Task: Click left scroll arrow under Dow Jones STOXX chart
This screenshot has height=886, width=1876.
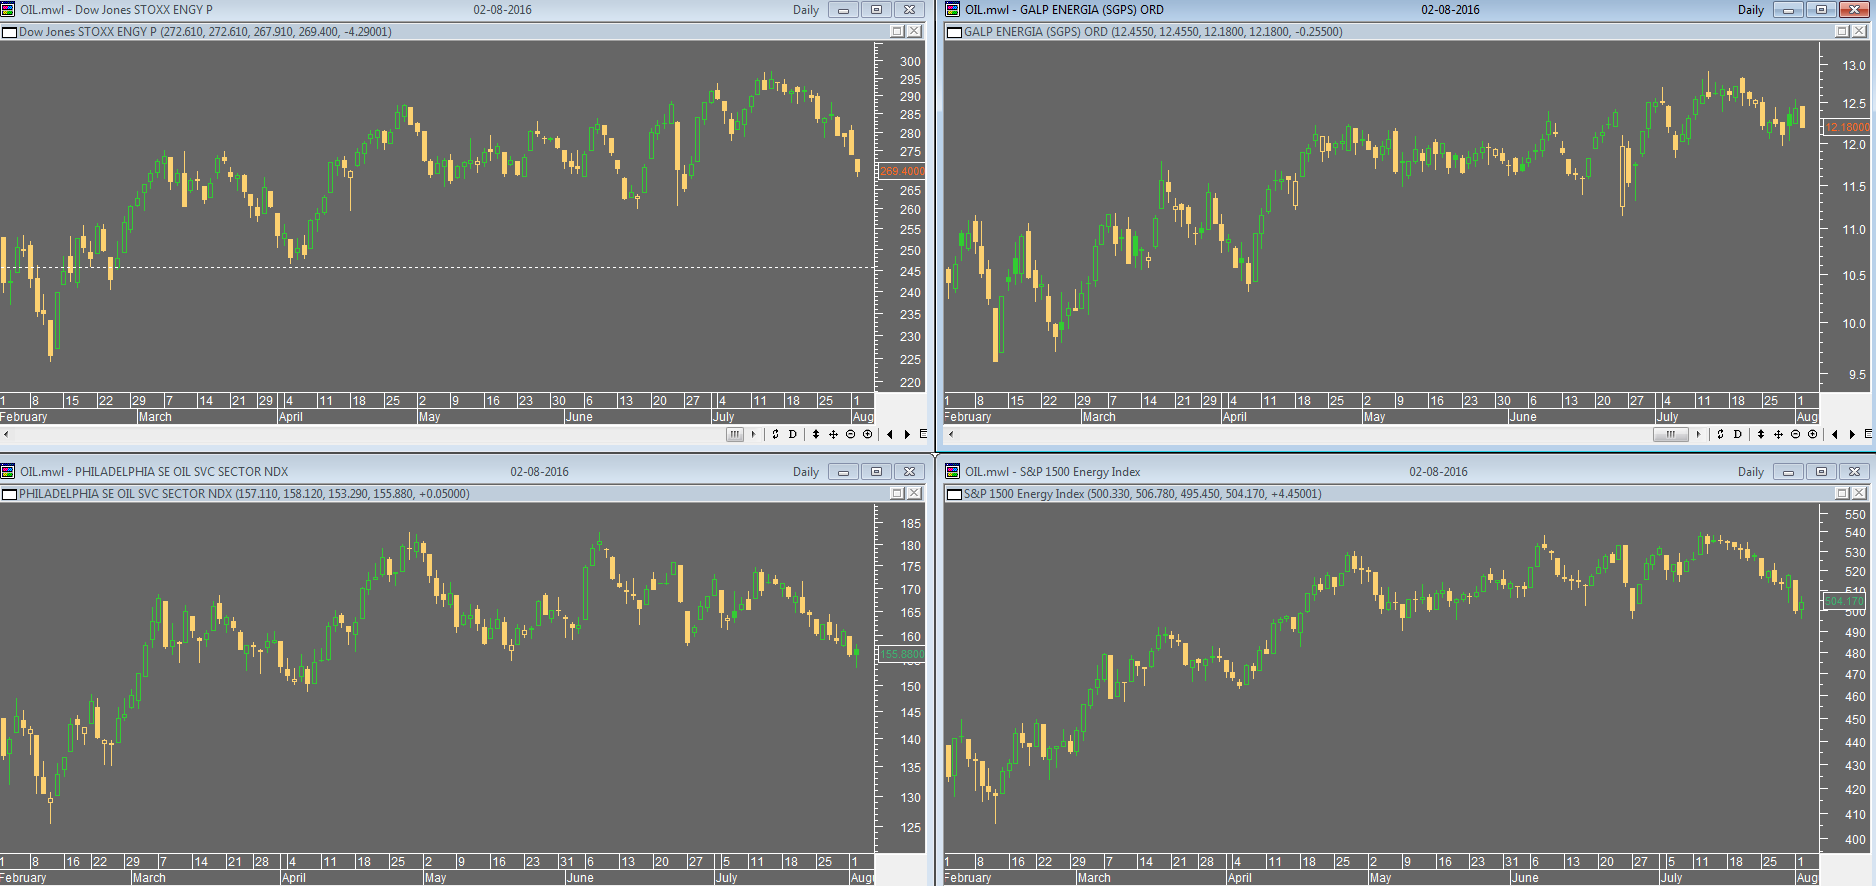Action: click(6, 434)
